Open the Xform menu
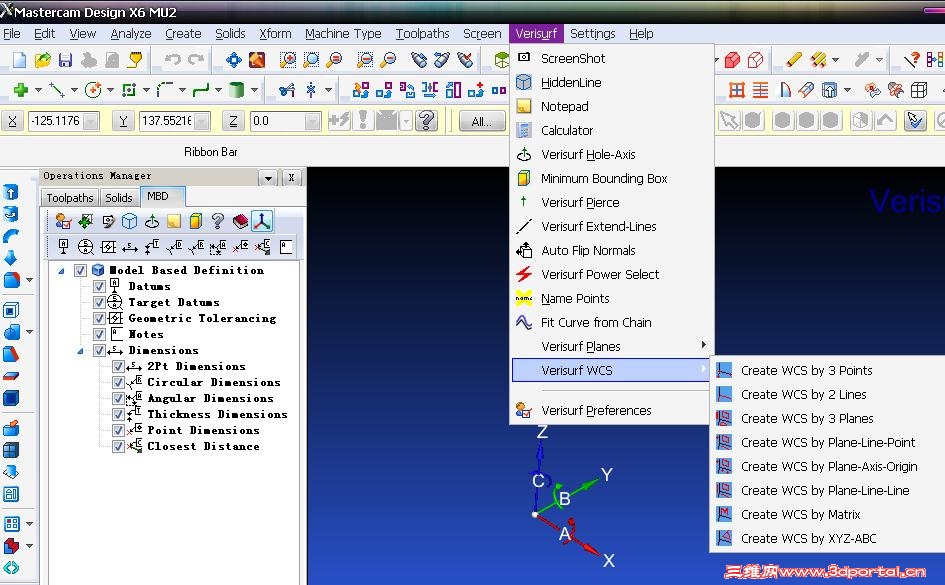945x585 pixels. tap(275, 34)
